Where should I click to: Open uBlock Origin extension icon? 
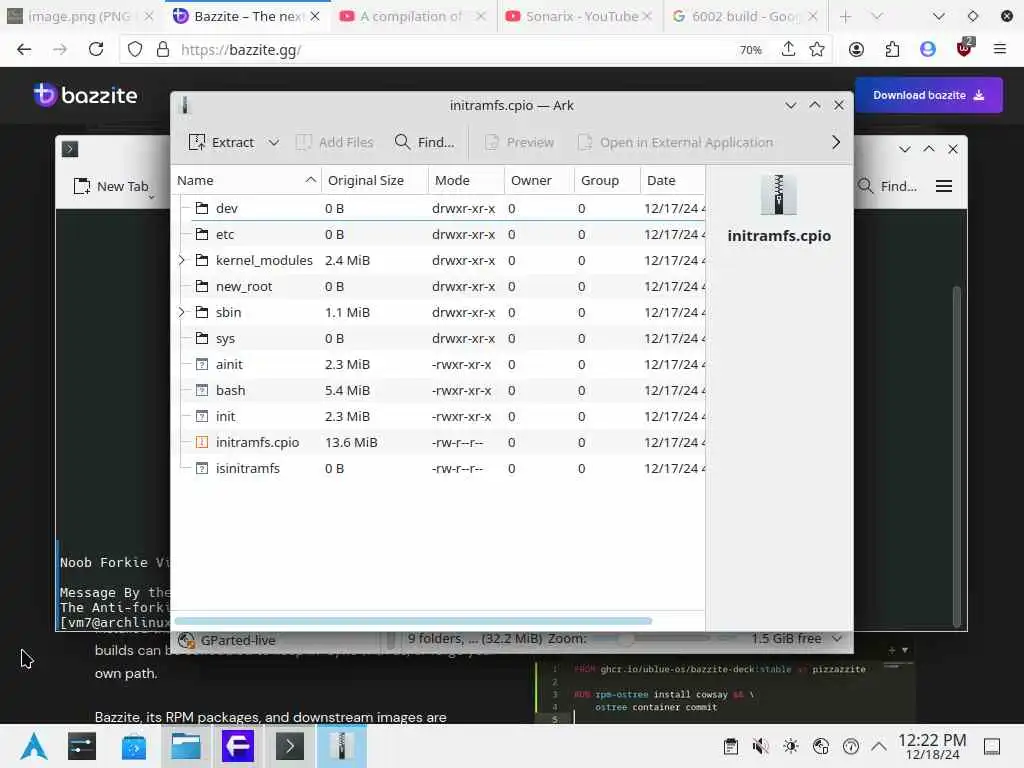click(x=965, y=48)
